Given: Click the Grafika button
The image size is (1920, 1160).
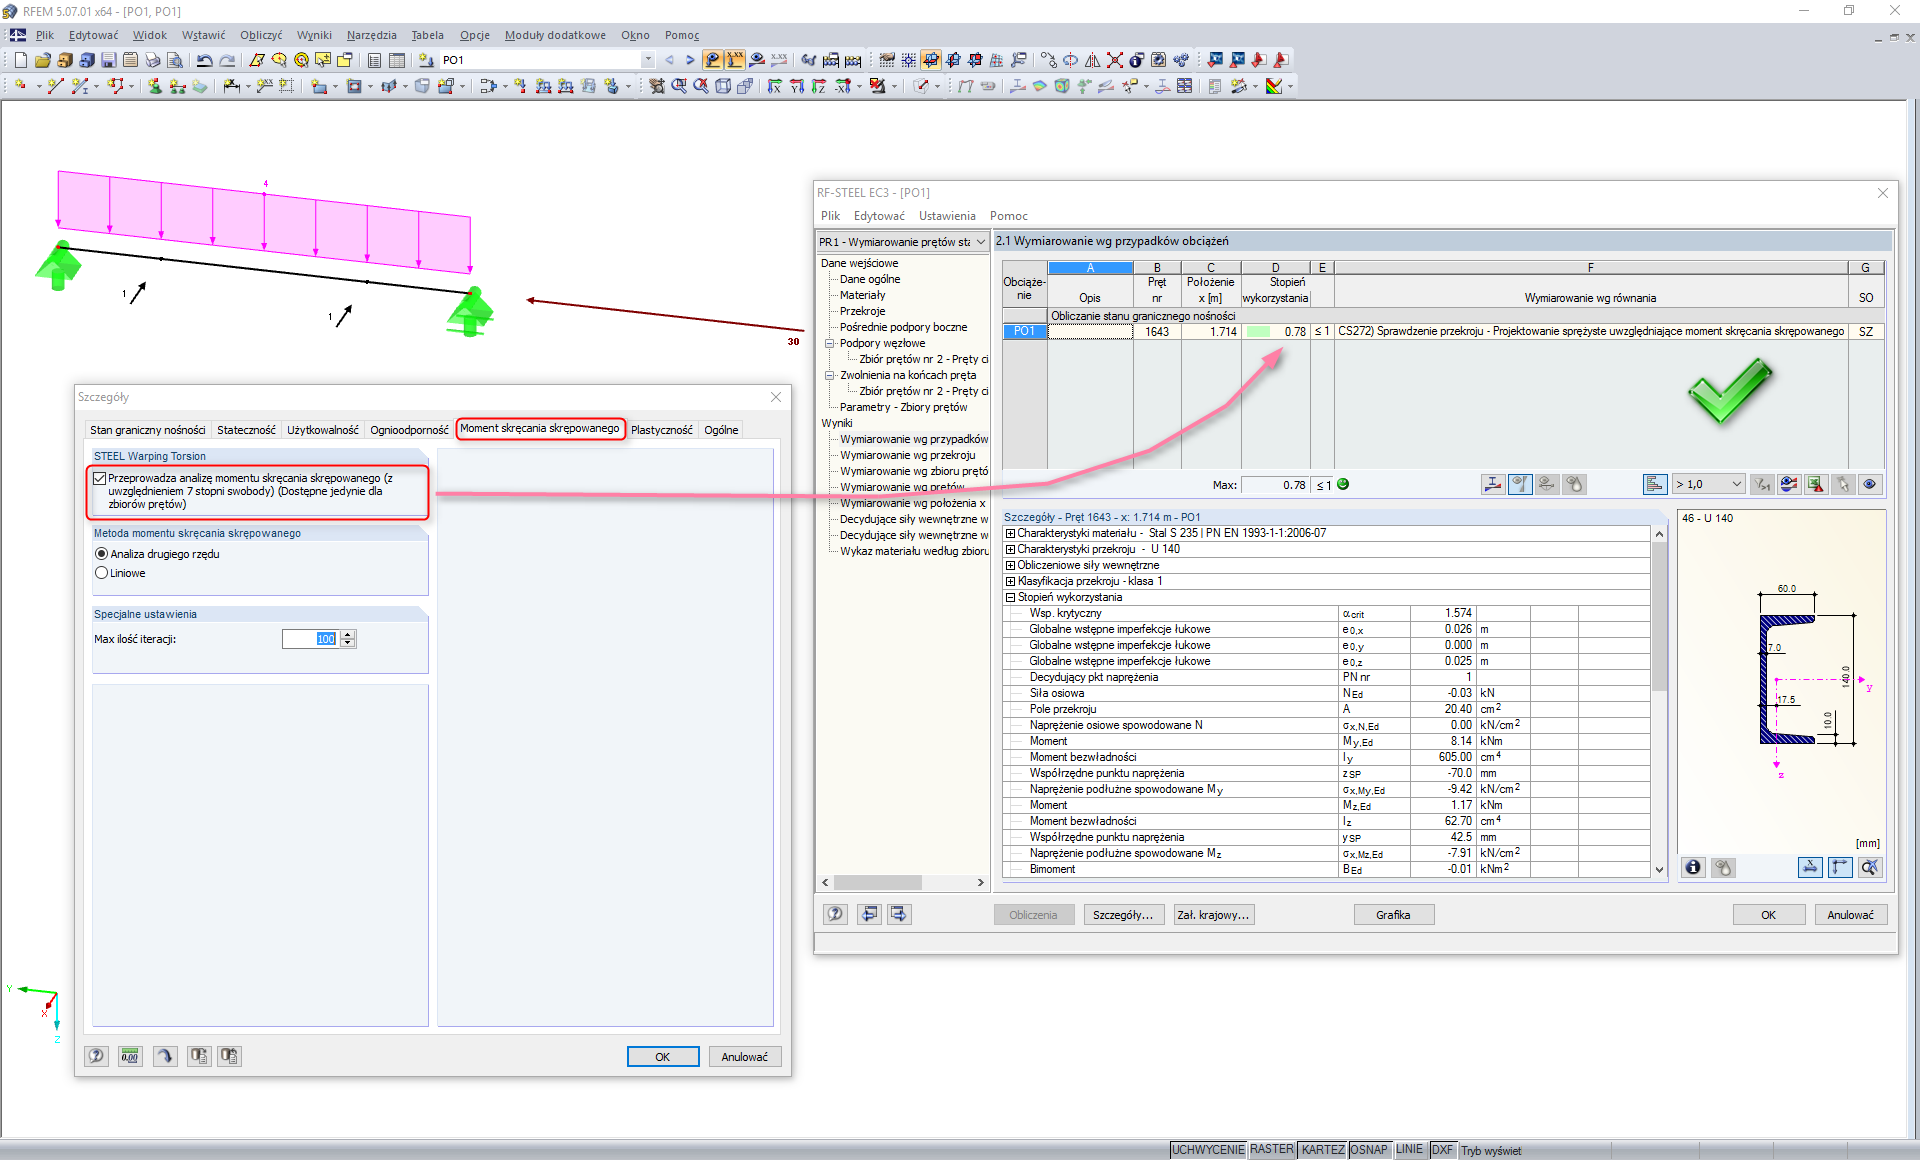Looking at the screenshot, I should pos(1393,915).
